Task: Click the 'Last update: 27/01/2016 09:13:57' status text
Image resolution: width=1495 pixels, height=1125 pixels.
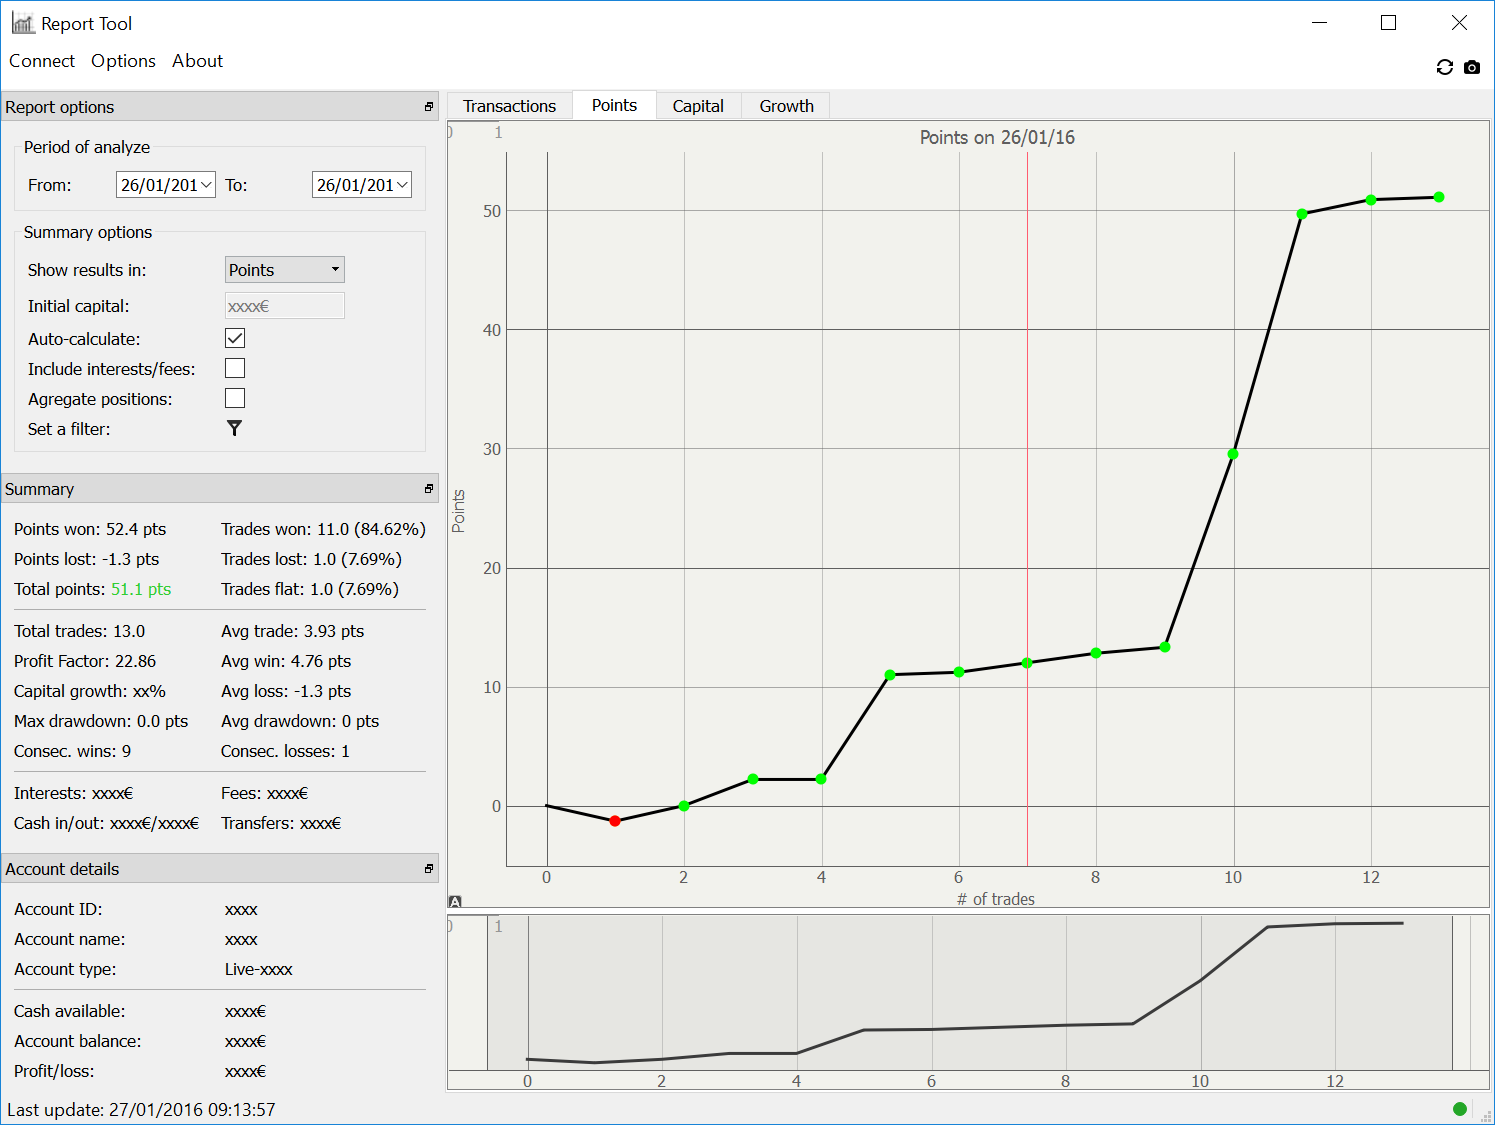Action: [141, 1110]
